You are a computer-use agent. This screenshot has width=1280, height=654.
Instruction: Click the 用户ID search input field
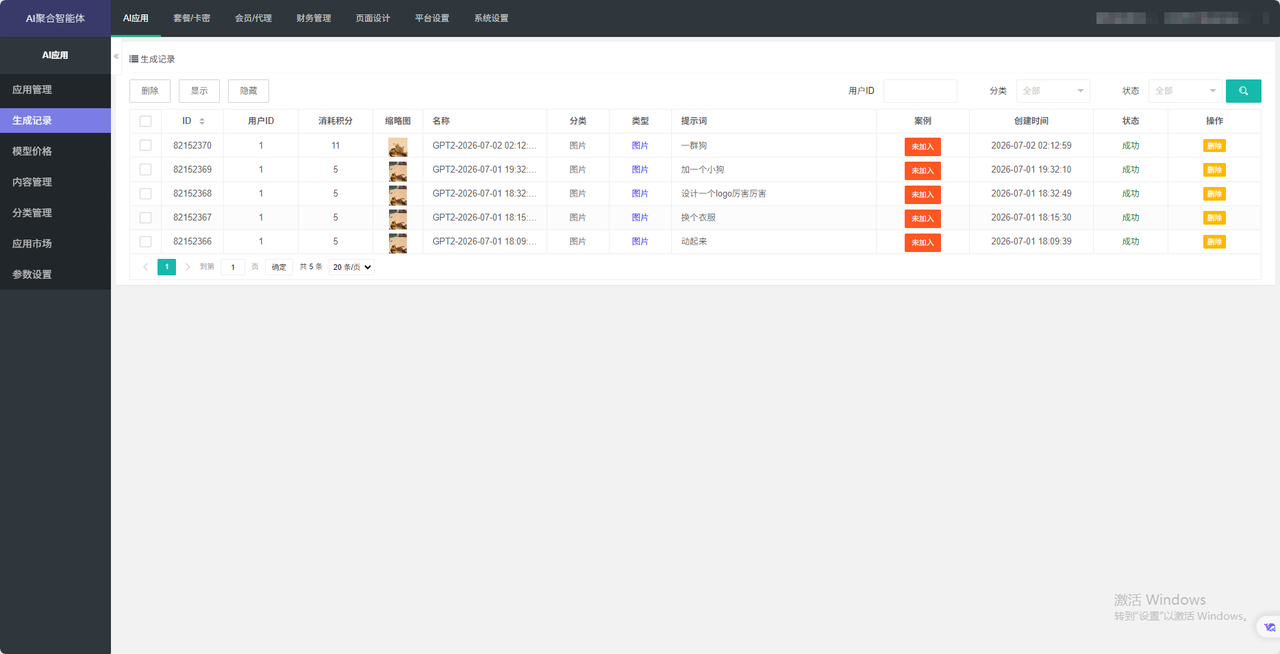pos(920,91)
